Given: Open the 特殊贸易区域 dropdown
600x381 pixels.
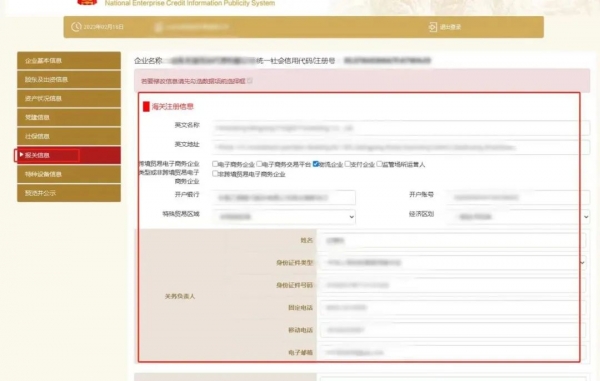Looking at the screenshot, I should [284, 217].
